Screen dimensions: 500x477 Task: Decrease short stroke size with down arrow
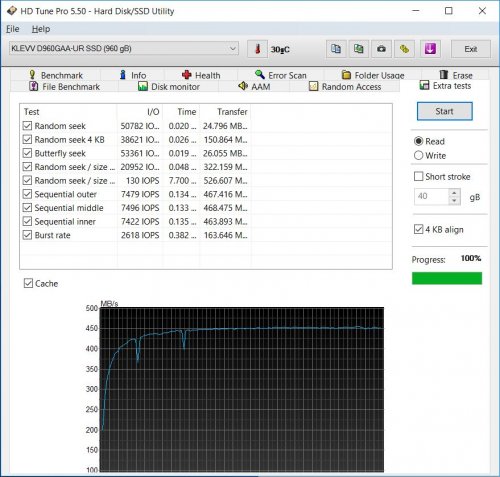[x=454, y=200]
